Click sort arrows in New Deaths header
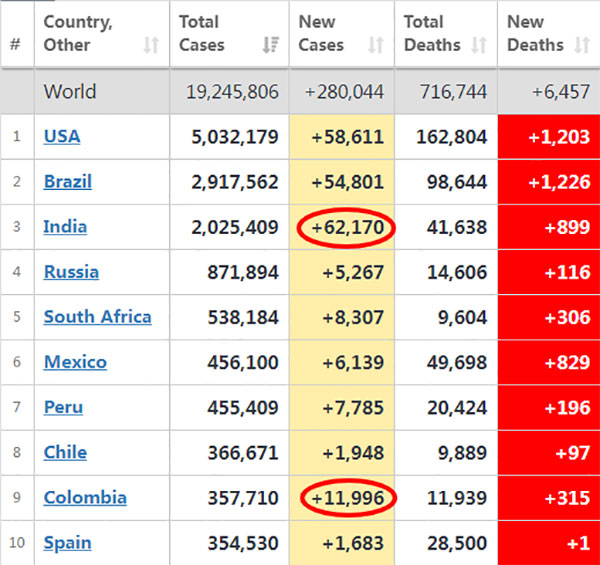 582,45
